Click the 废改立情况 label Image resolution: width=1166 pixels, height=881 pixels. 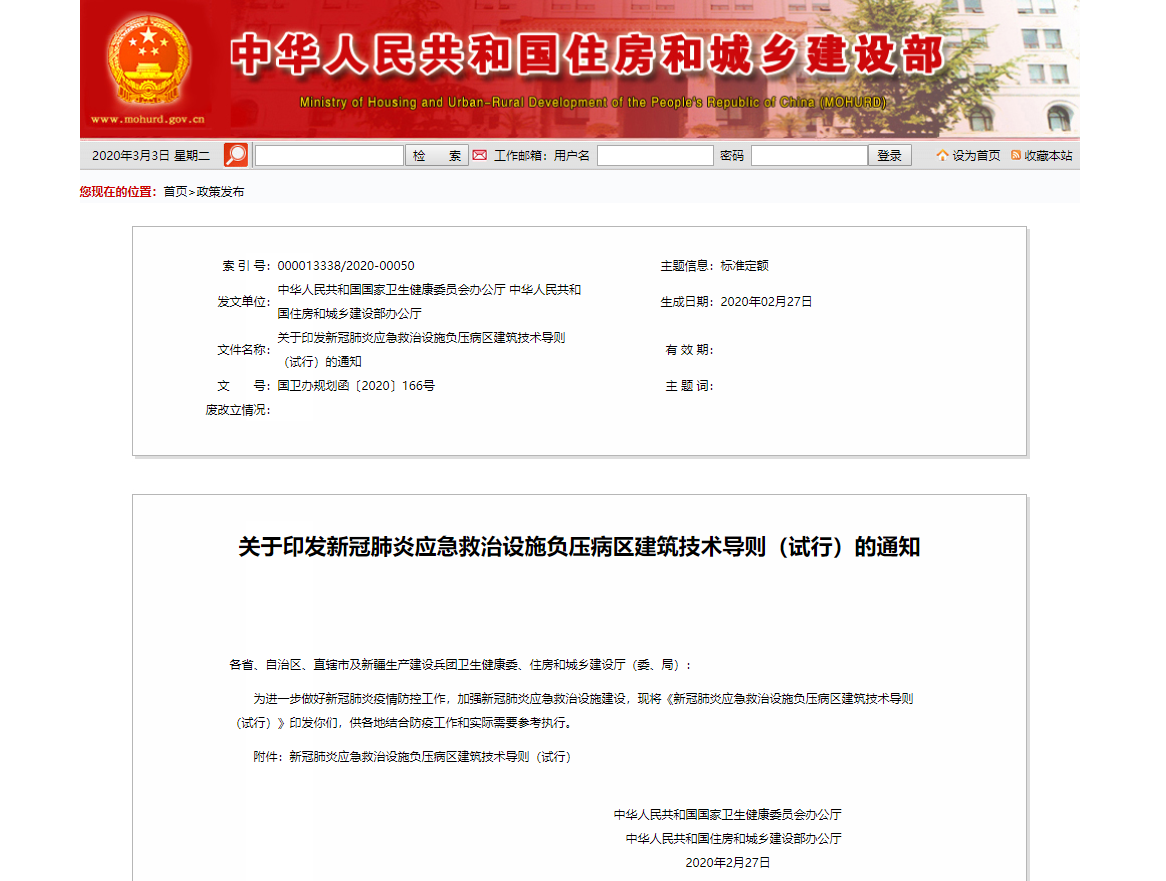tap(238, 410)
